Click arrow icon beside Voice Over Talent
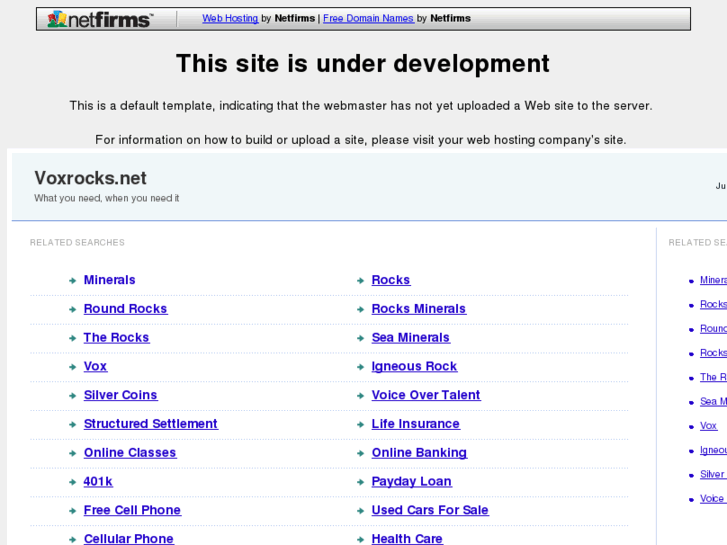727x545 pixels. point(360,396)
